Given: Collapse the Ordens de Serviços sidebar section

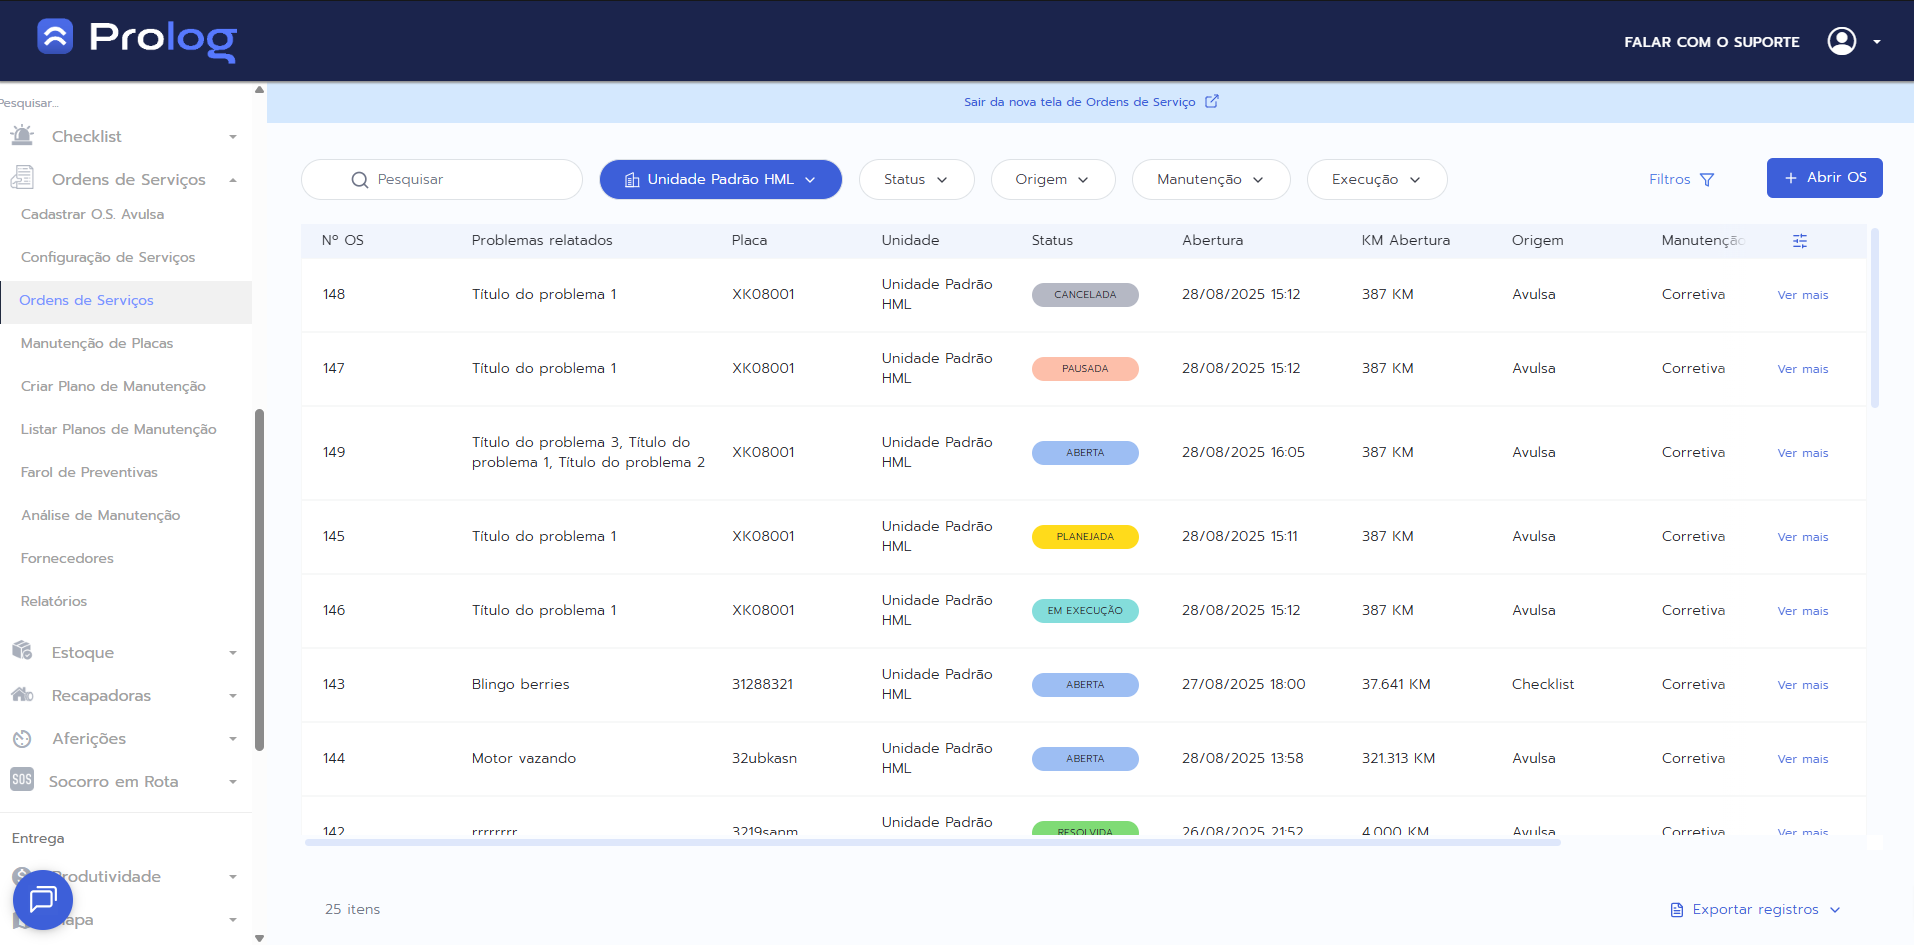Looking at the screenshot, I should pos(232,180).
